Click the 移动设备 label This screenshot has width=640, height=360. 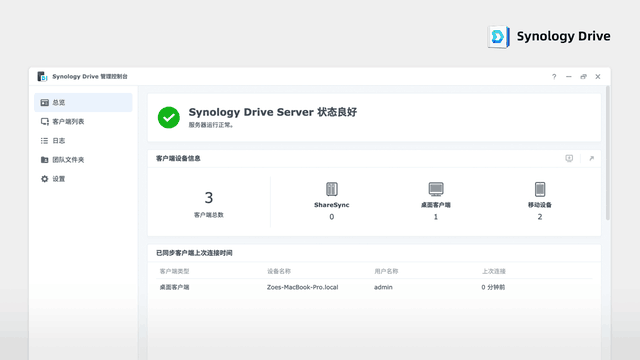(x=540, y=205)
